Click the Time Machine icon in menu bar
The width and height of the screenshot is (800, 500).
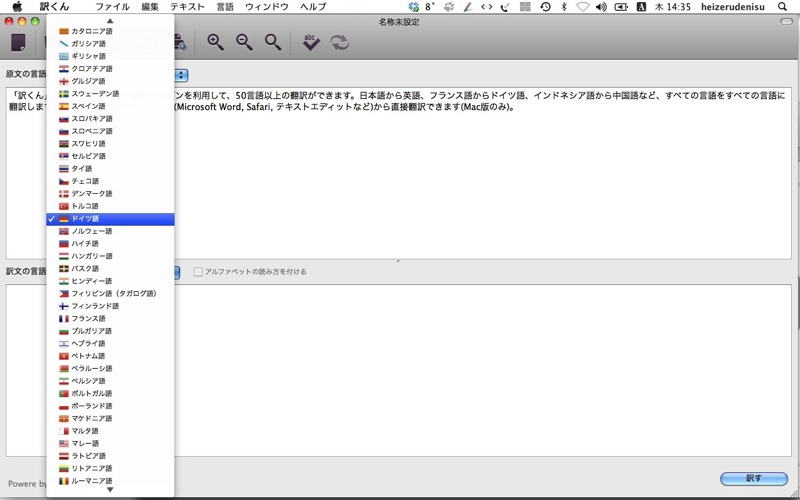(x=545, y=7)
